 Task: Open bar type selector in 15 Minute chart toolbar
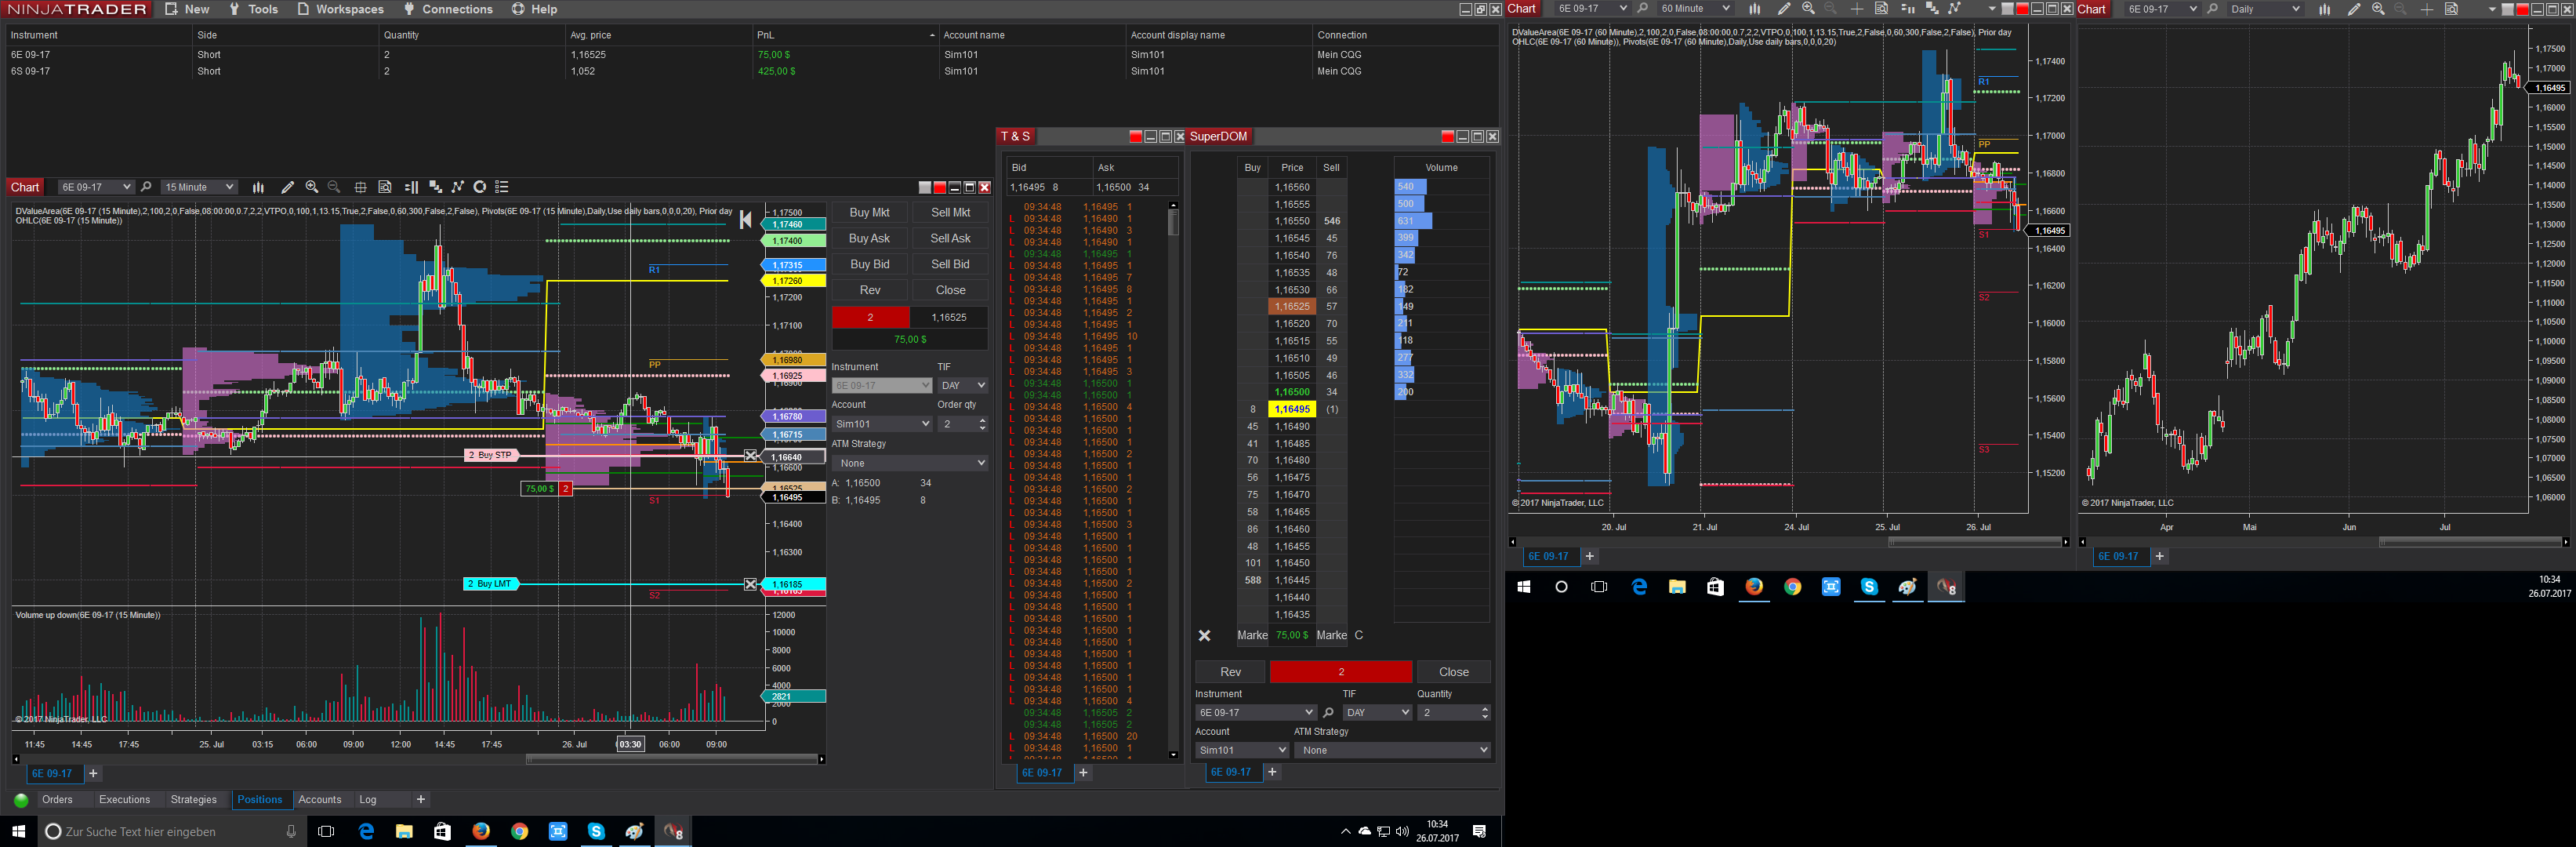pos(258,187)
